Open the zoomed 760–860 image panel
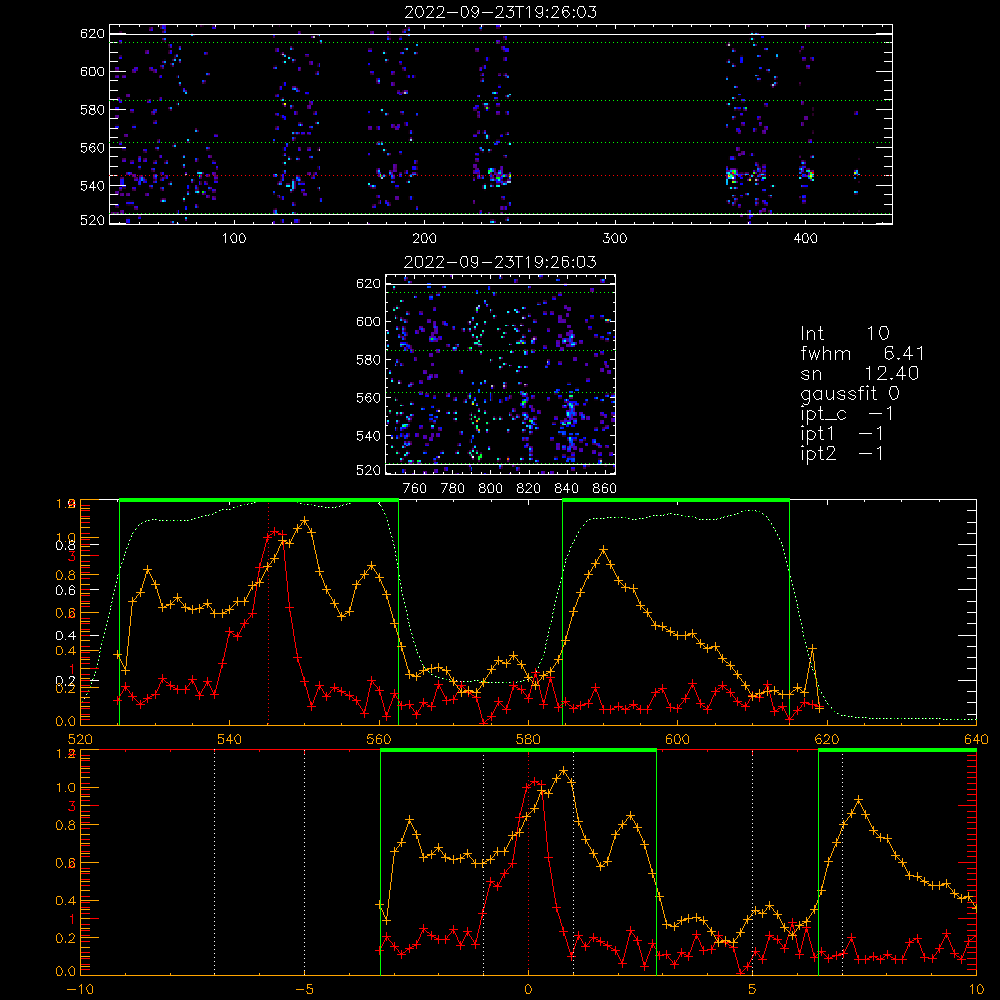Screen dimensions: 1000x1000 (501, 374)
